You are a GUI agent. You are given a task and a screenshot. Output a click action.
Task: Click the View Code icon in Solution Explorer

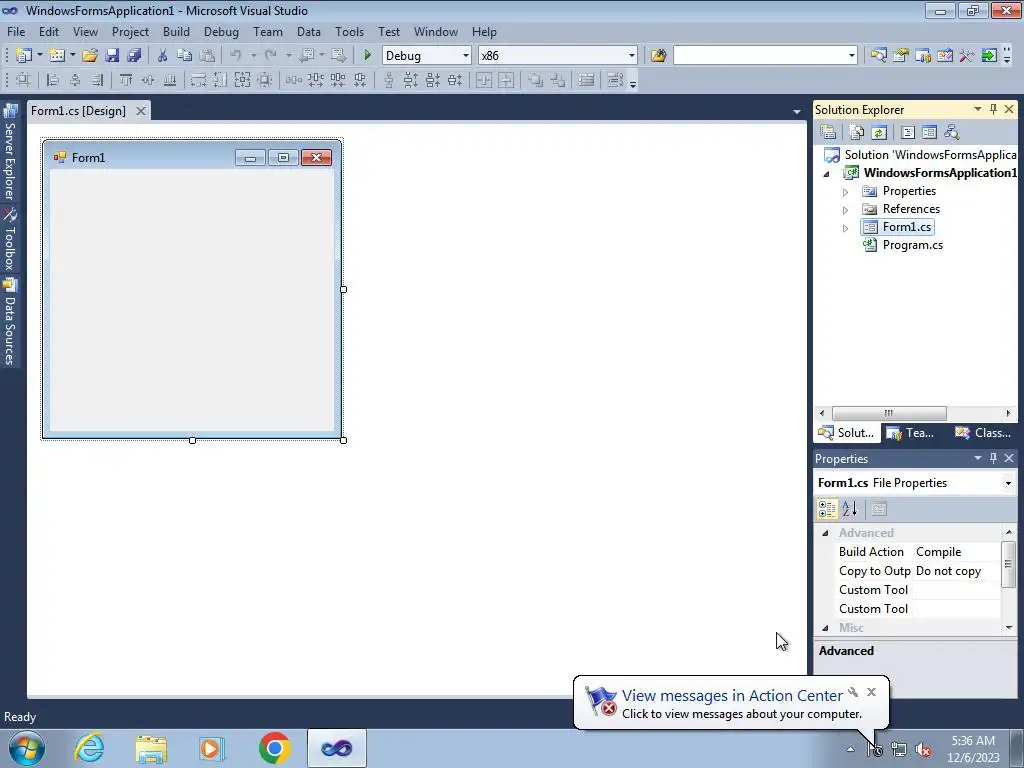tap(908, 133)
